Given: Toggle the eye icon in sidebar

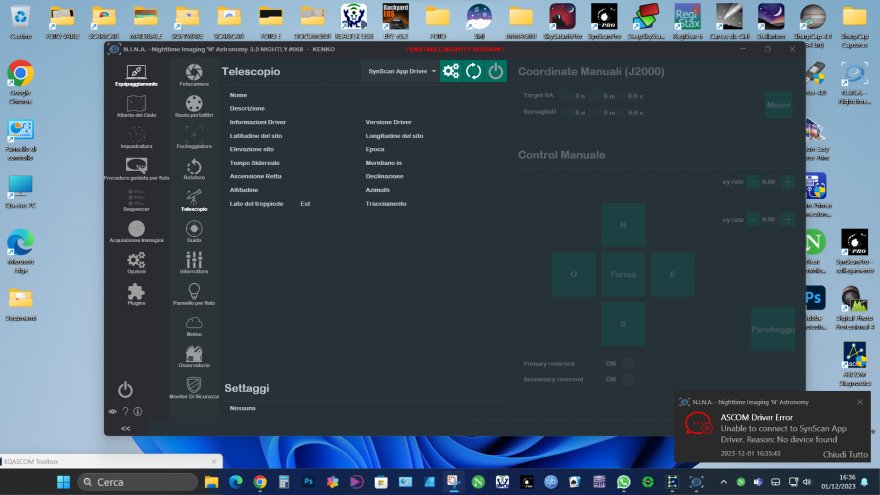Looking at the screenshot, I should [112, 411].
